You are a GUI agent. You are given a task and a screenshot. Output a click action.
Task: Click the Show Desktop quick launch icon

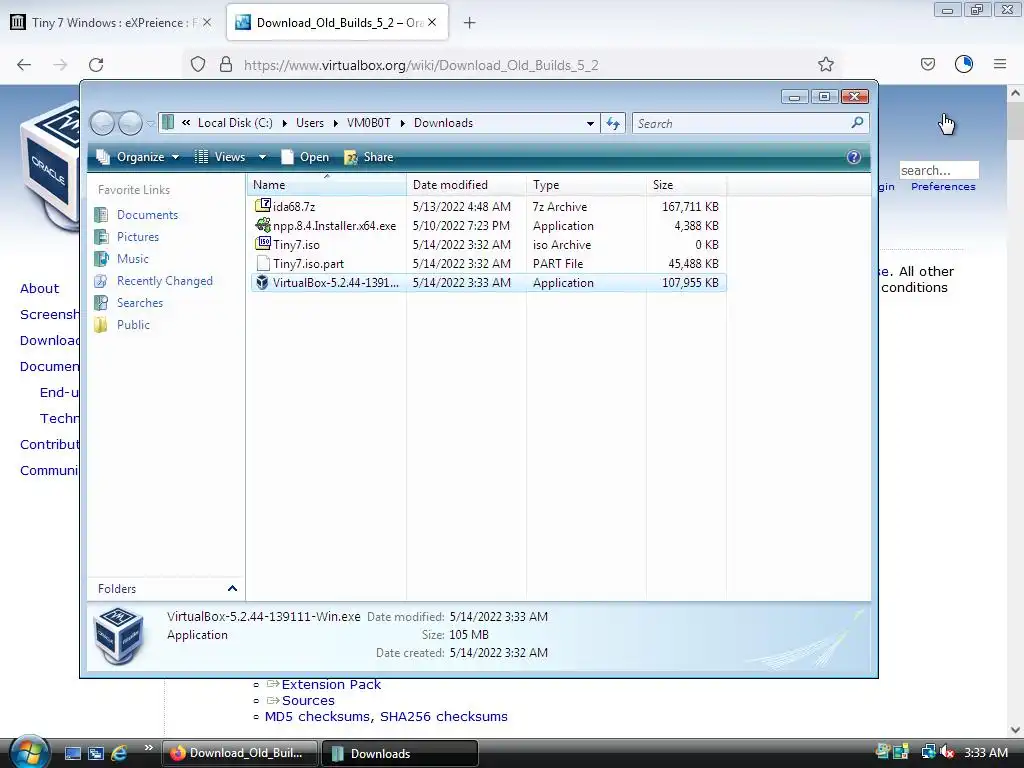pos(72,753)
